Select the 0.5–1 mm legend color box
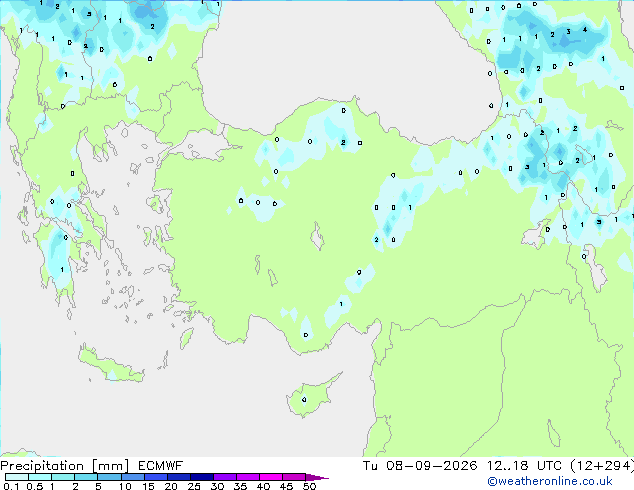 tap(40, 477)
